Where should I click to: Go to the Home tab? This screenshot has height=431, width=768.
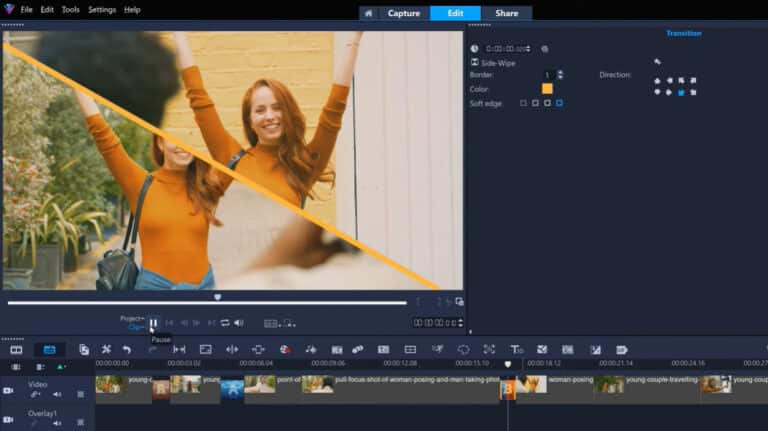click(368, 13)
